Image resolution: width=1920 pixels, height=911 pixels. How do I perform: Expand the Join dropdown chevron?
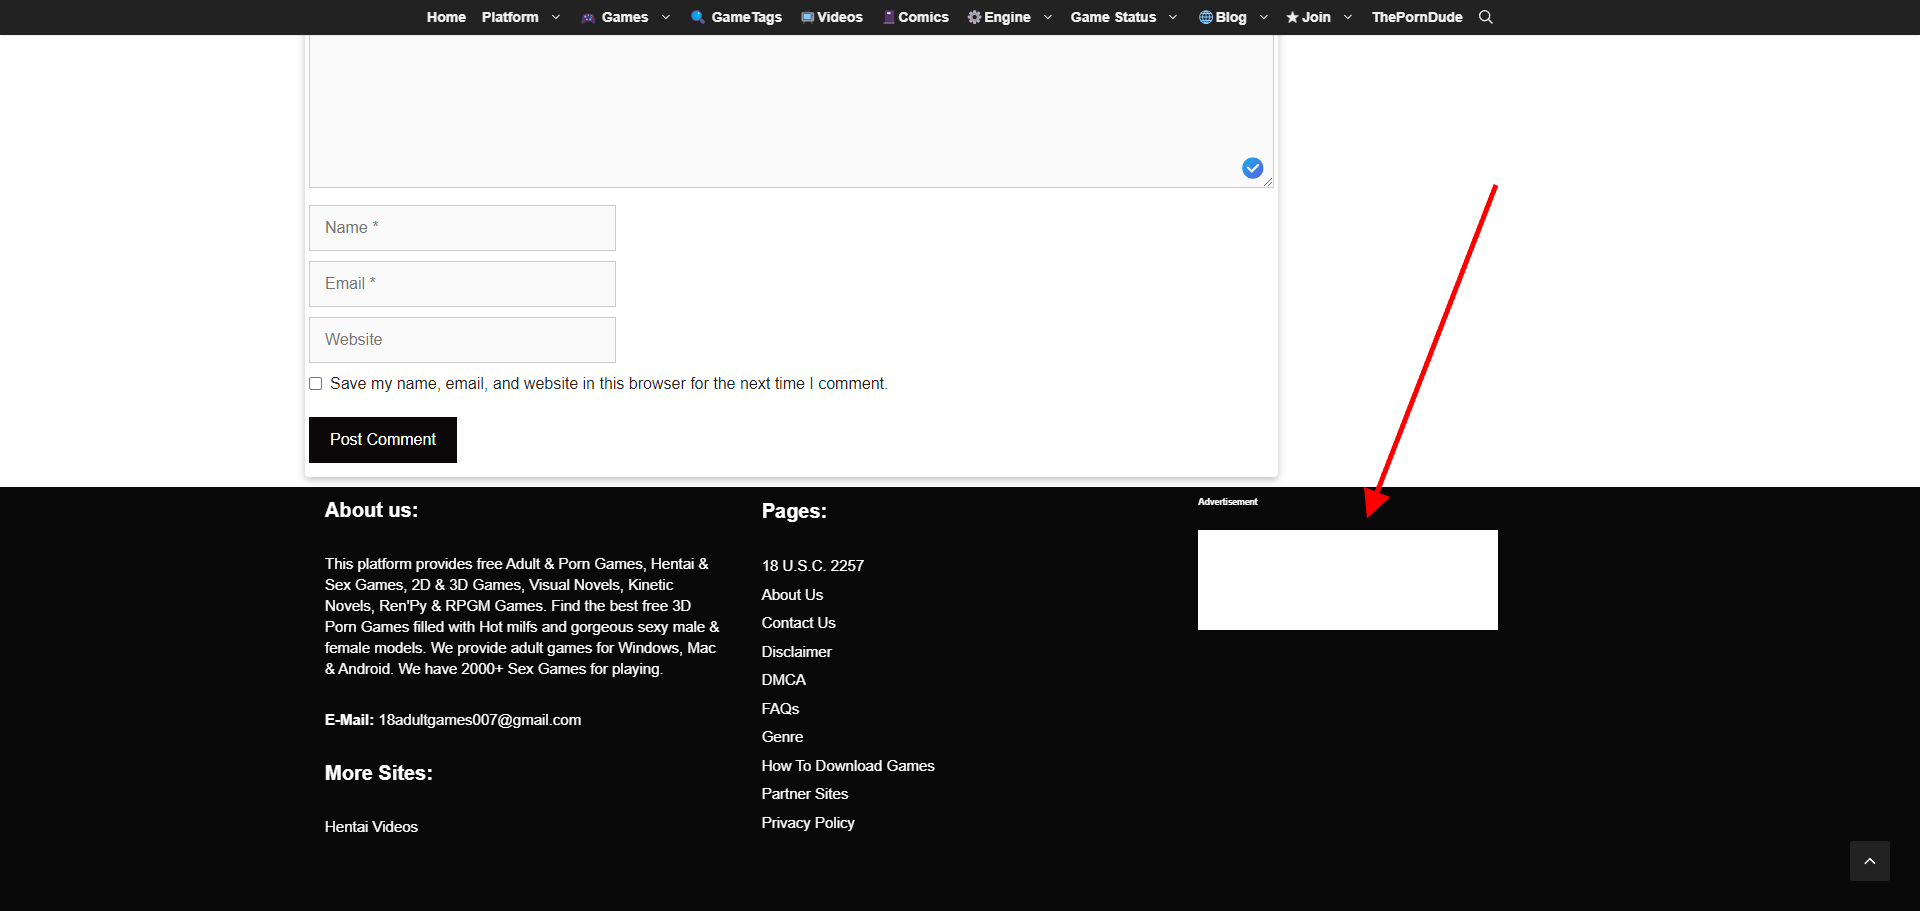[1348, 17]
